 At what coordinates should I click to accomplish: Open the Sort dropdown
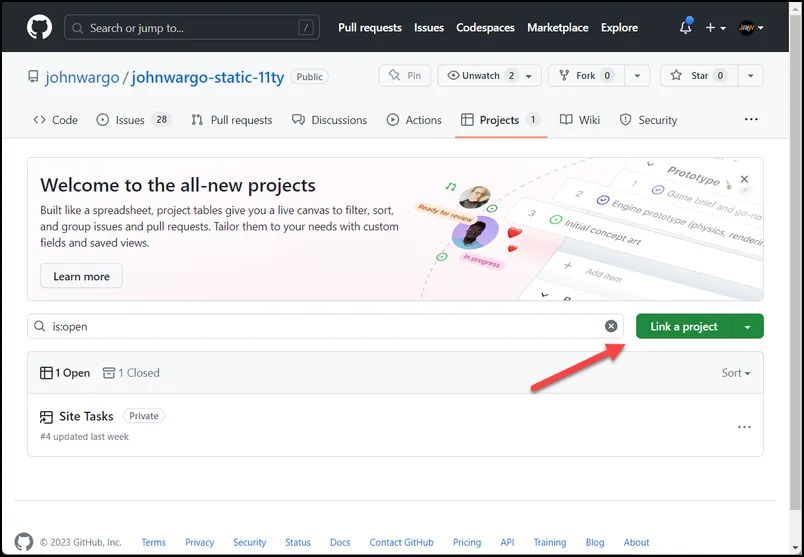pyautogui.click(x=736, y=373)
